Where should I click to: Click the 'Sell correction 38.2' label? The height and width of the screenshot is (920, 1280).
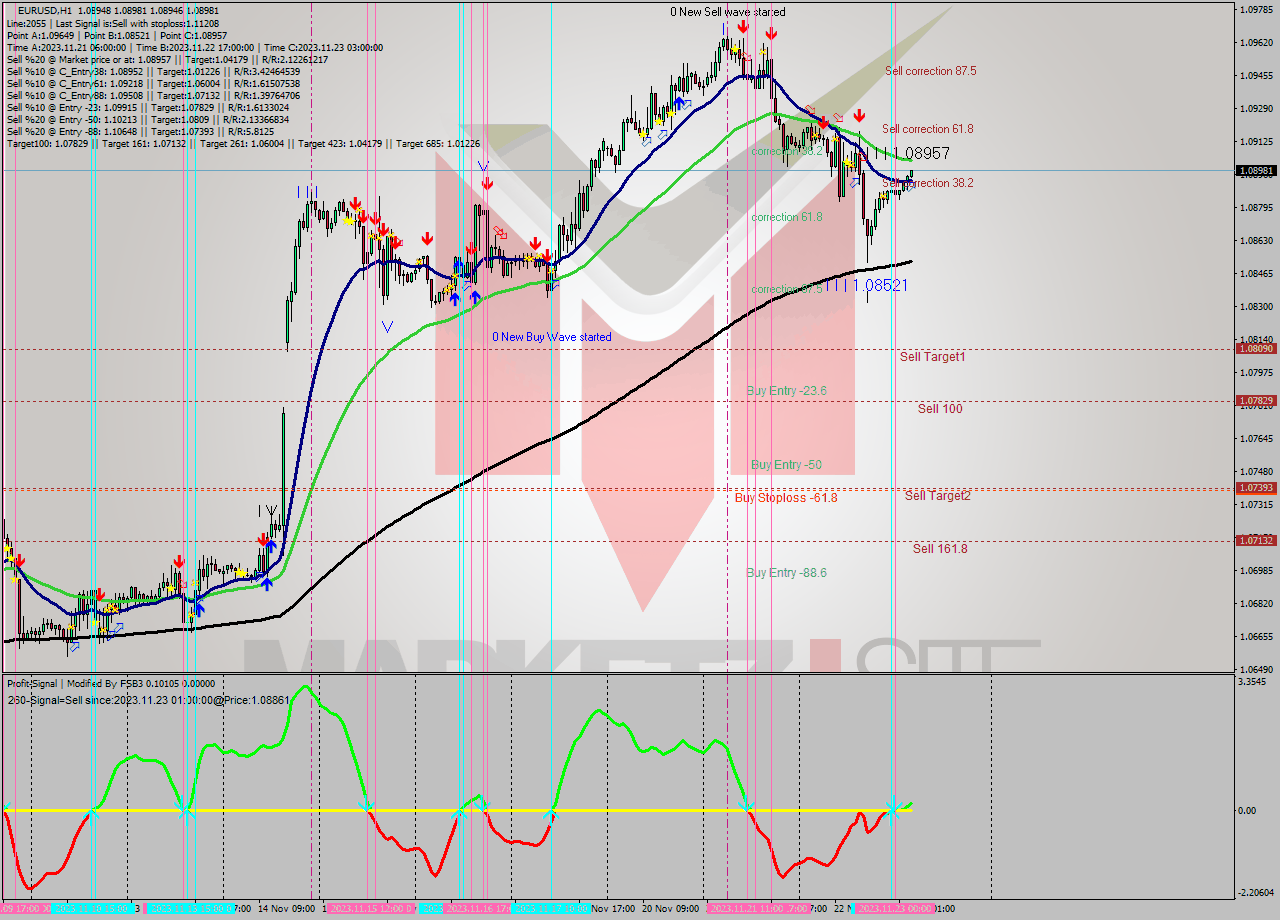927,183
